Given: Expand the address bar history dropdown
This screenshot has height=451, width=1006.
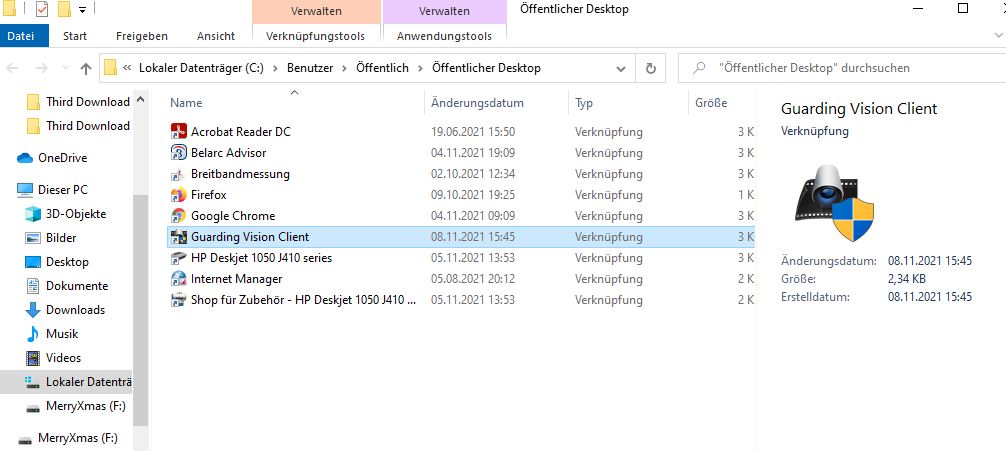Looking at the screenshot, I should tap(621, 68).
